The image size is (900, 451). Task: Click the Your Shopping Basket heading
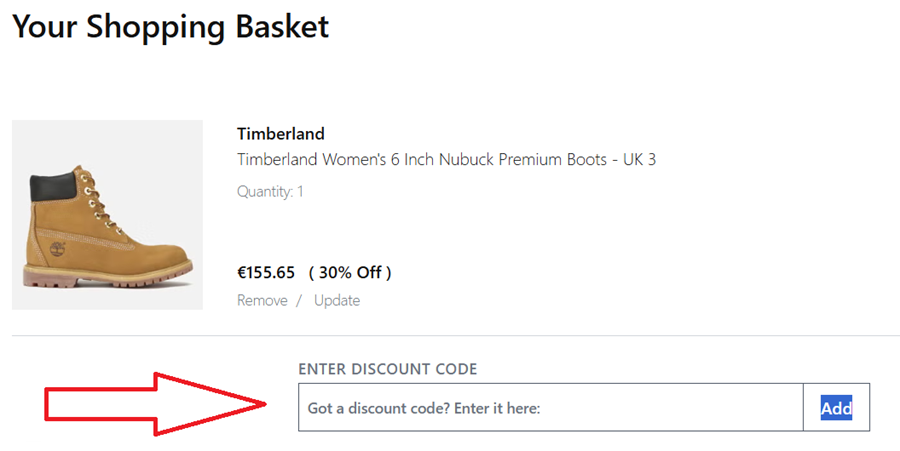point(170,26)
